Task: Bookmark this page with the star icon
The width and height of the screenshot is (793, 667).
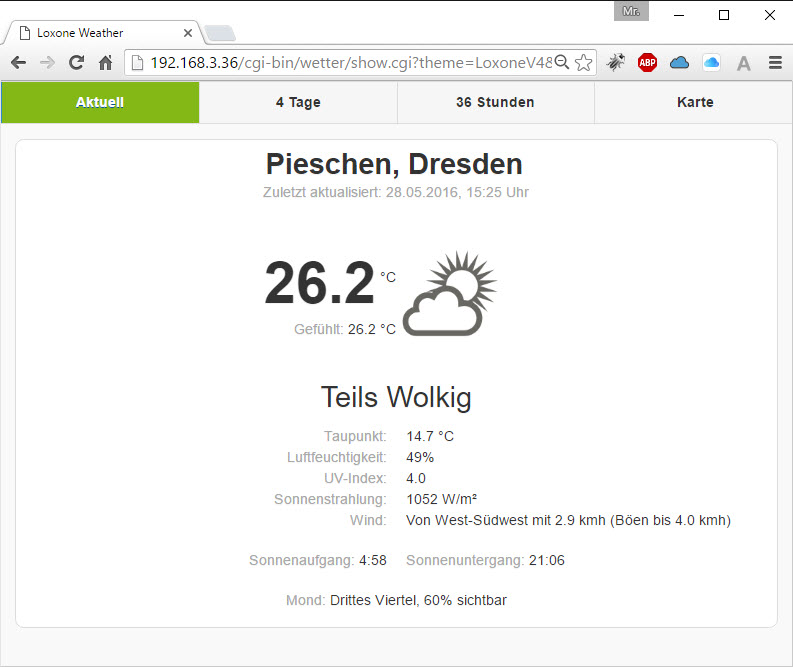Action: [584, 63]
